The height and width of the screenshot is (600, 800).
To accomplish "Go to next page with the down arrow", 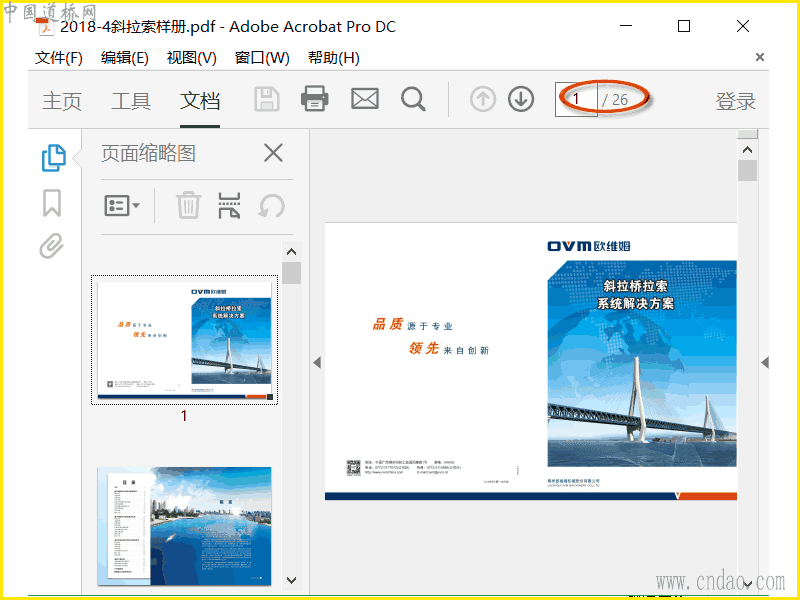I will tap(521, 99).
